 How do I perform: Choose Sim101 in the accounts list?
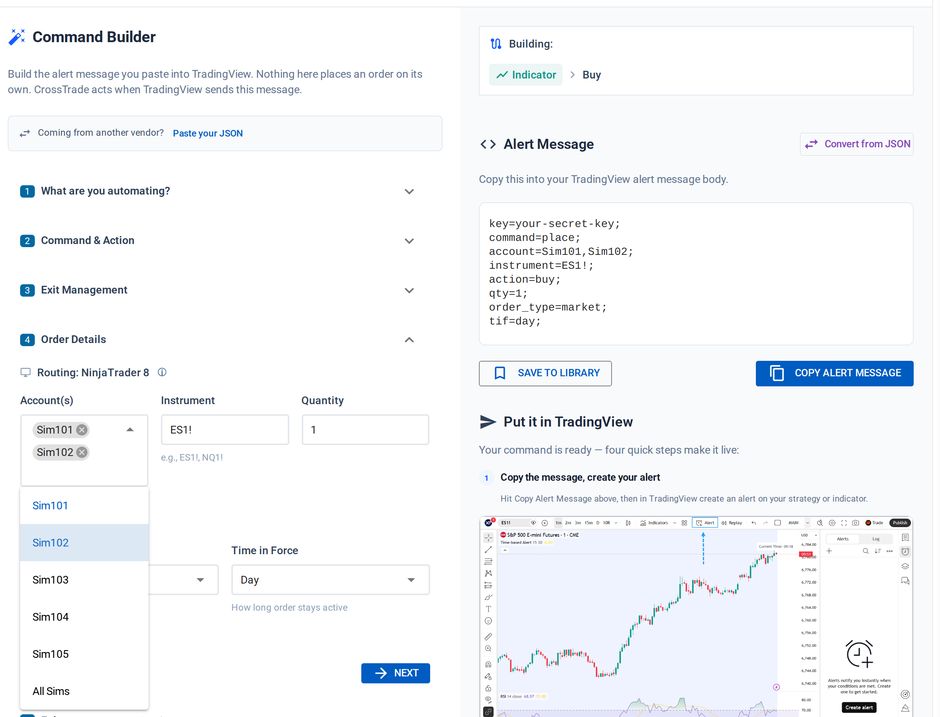tap(85, 505)
